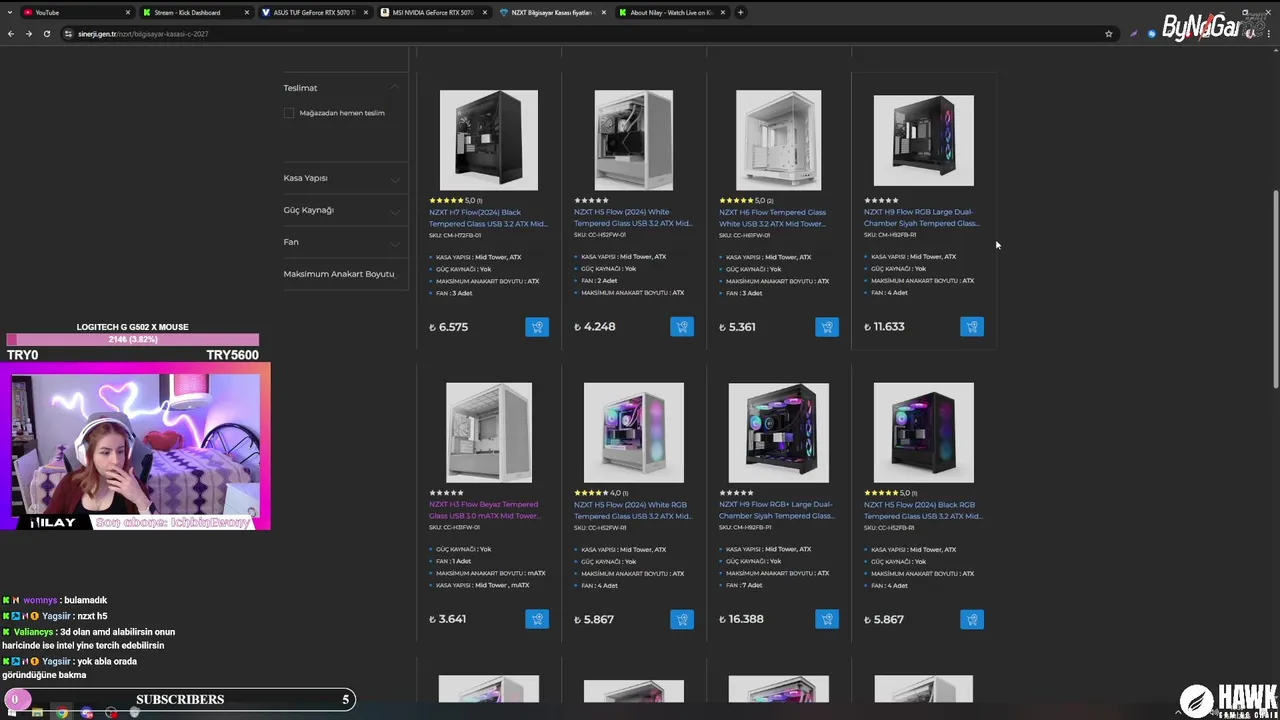Tick the Mağazadan hemen teslim checkbox
The width and height of the screenshot is (1280, 720).
[289, 113]
